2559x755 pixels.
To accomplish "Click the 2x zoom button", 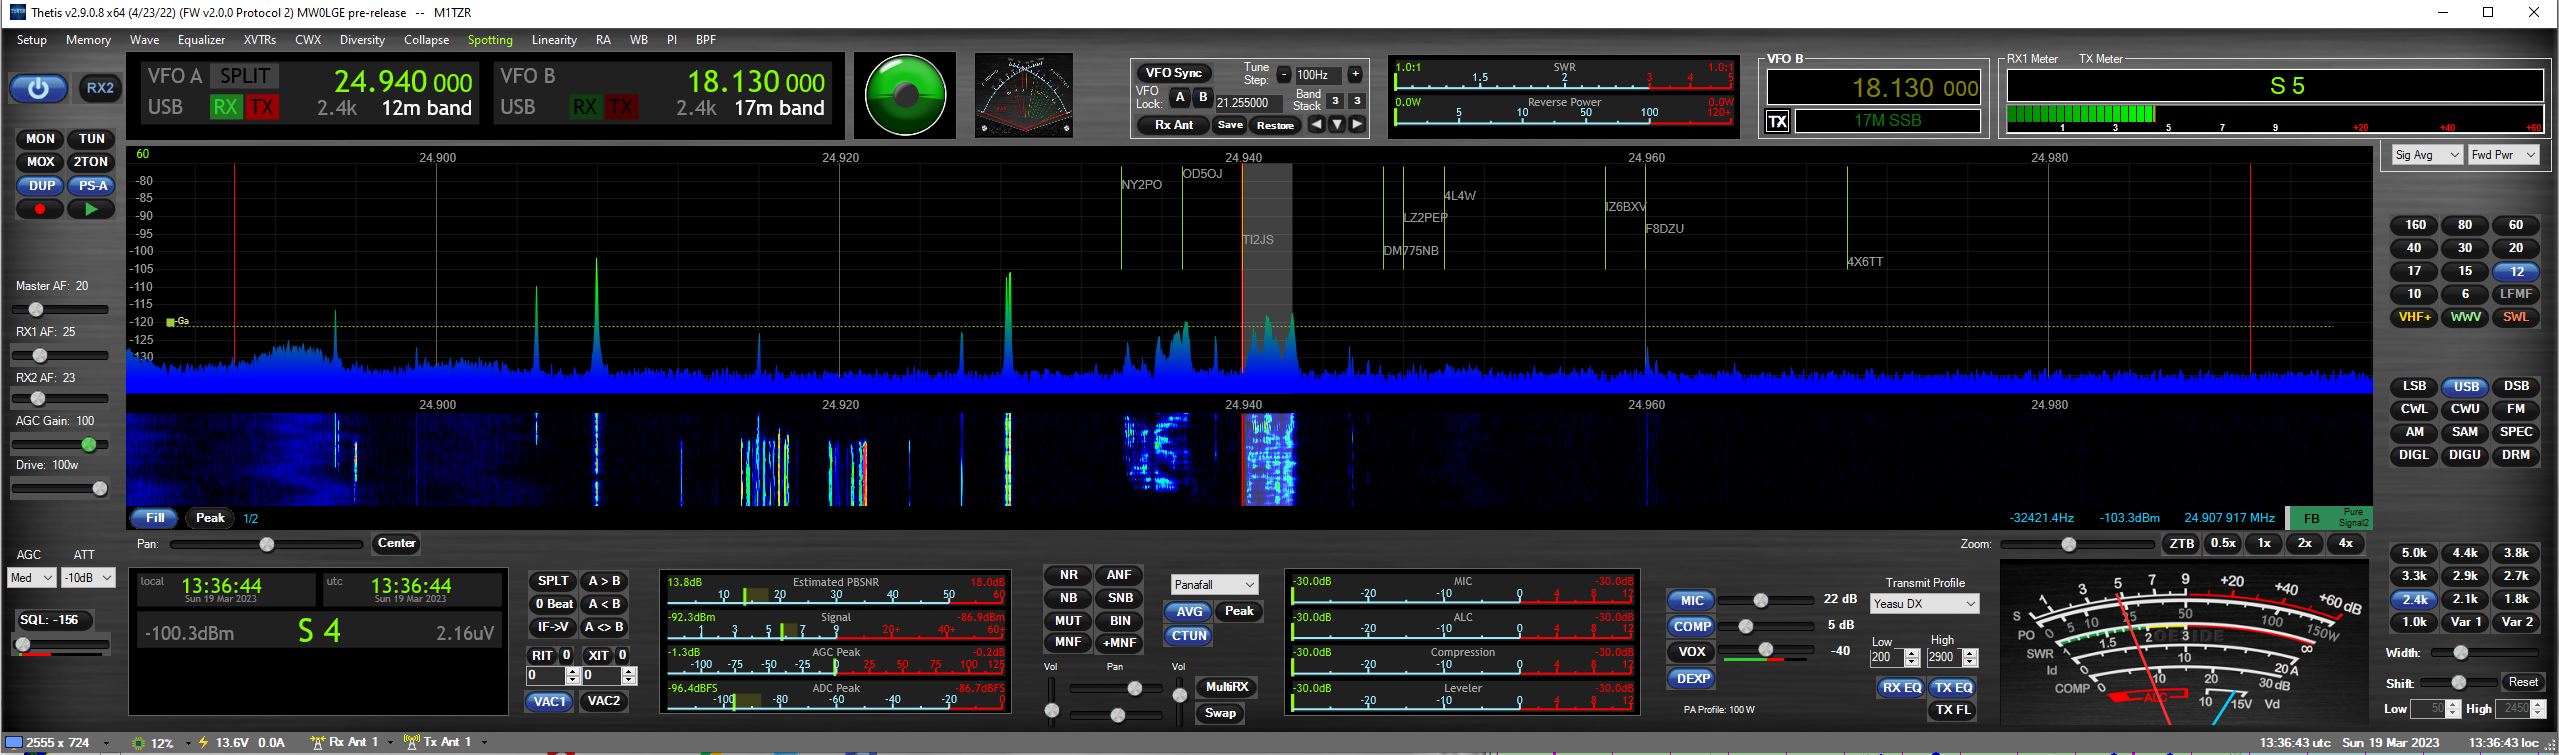I will (2305, 544).
